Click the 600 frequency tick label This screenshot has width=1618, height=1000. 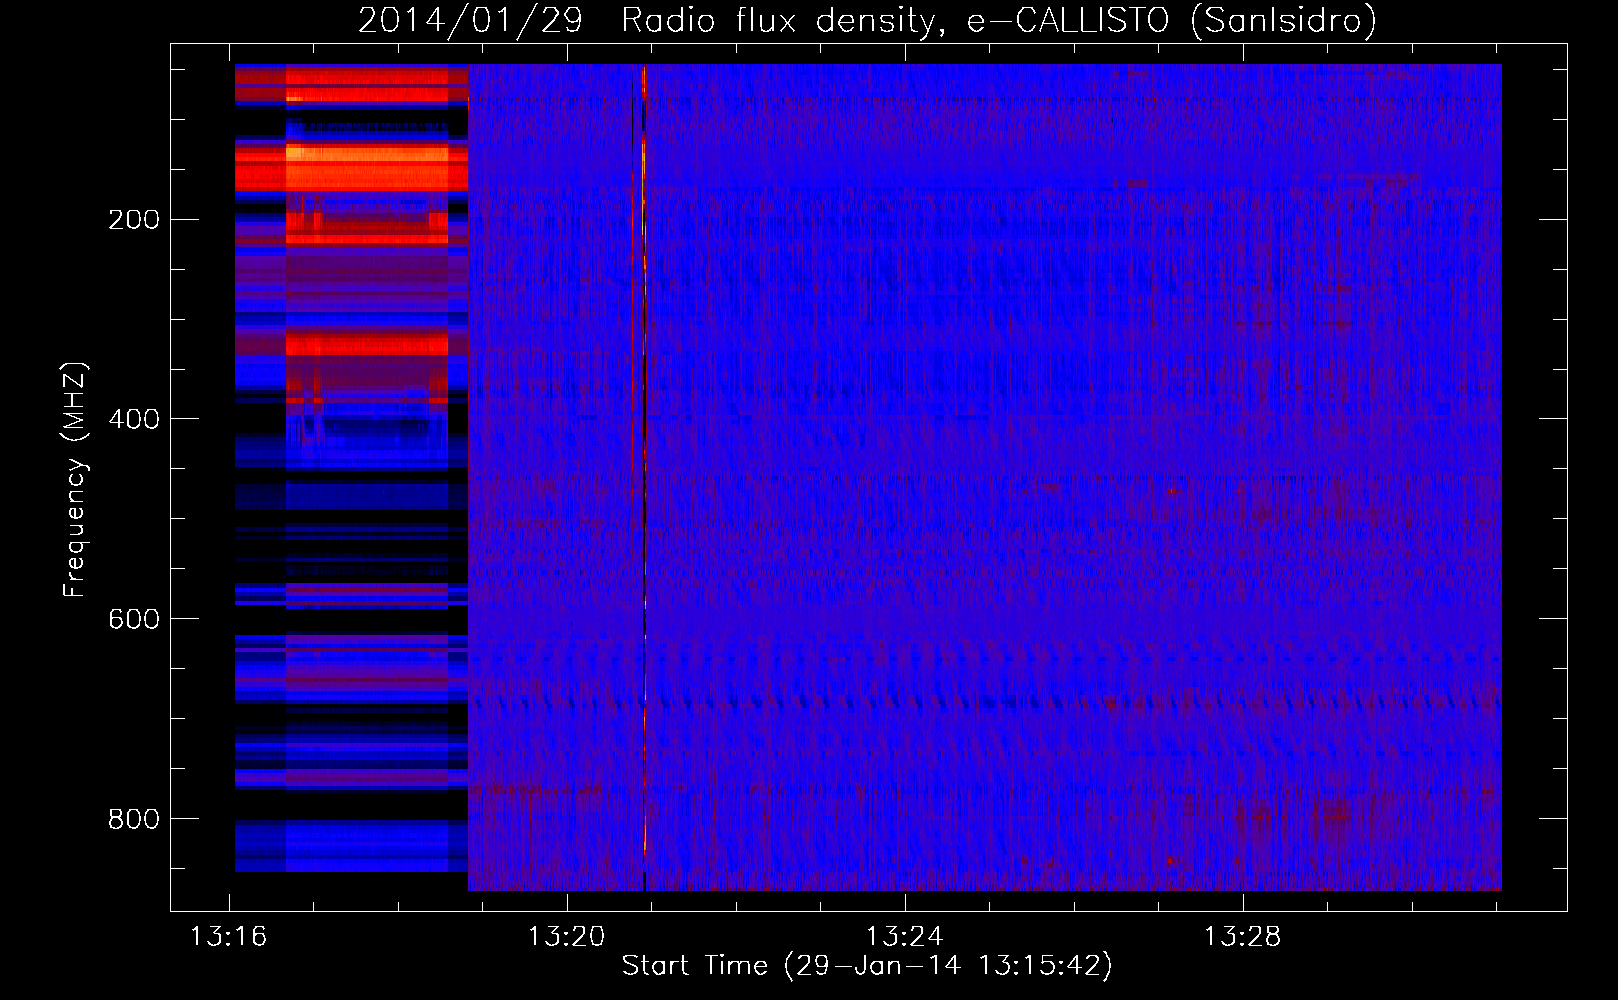tap(134, 619)
